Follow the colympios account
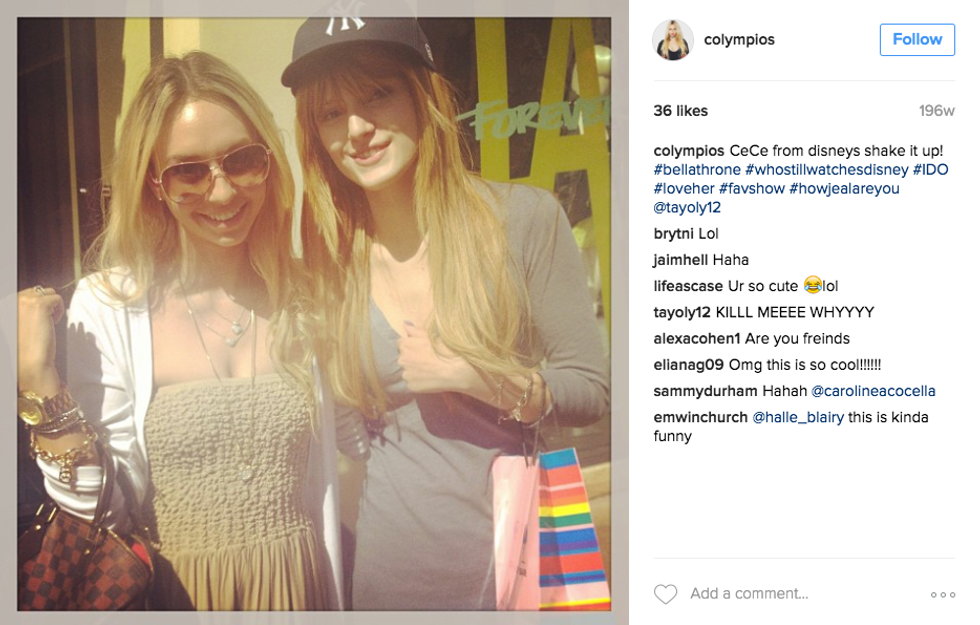This screenshot has width=980, height=625. click(917, 39)
